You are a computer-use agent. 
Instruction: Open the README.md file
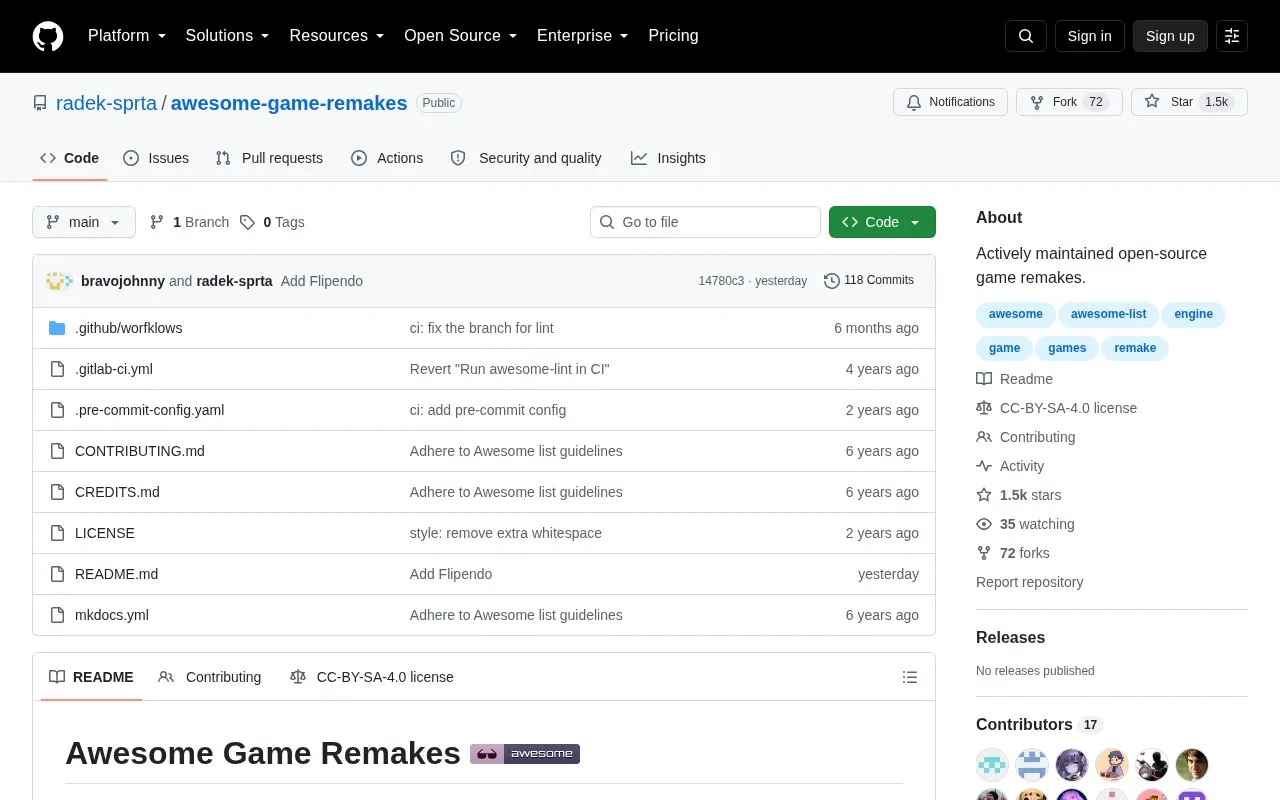pos(116,574)
